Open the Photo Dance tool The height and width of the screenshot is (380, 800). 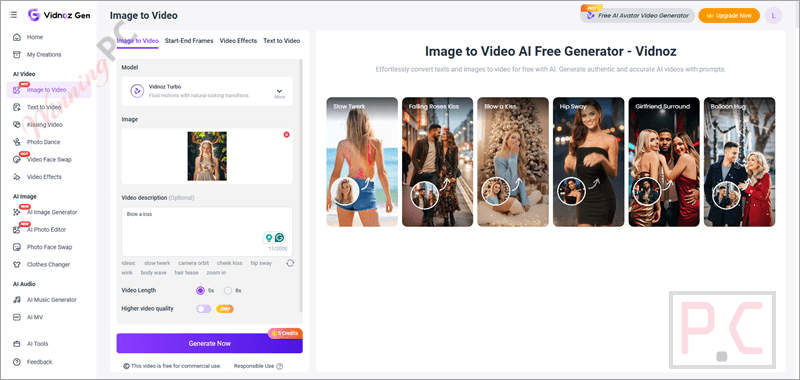[x=43, y=142]
